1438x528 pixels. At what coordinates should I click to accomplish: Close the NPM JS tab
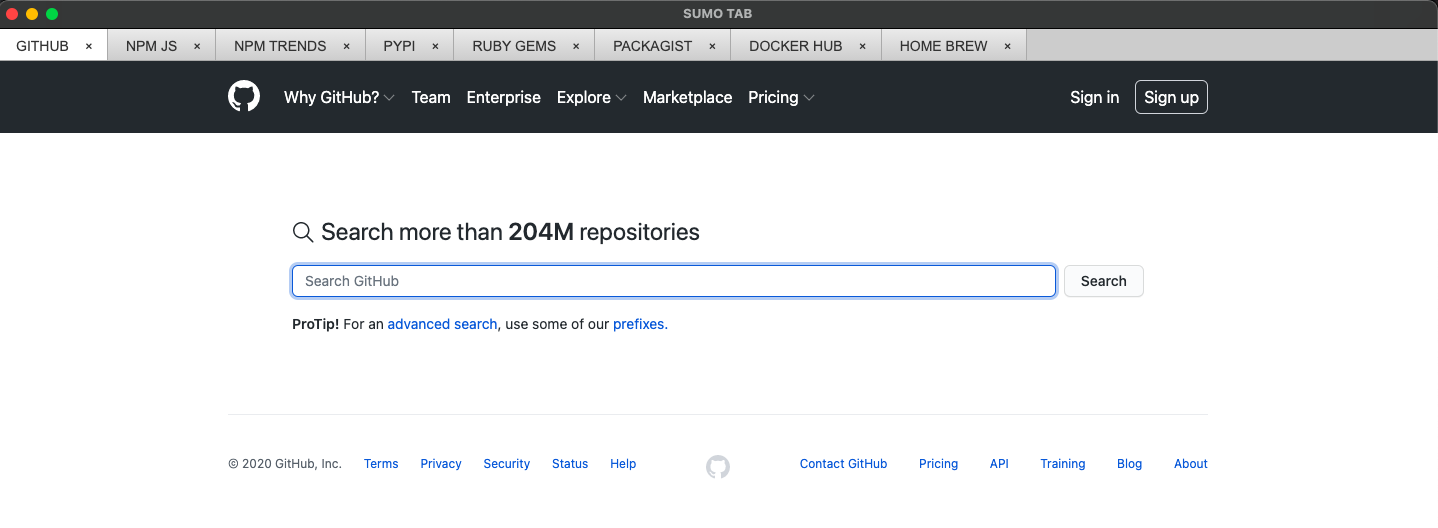[197, 46]
